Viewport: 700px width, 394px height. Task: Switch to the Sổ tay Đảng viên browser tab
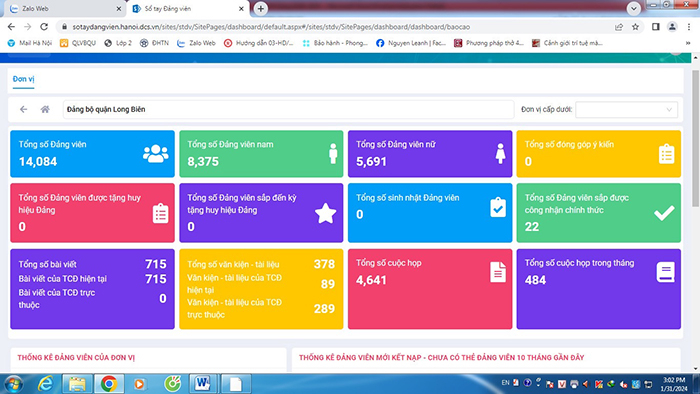click(188, 8)
